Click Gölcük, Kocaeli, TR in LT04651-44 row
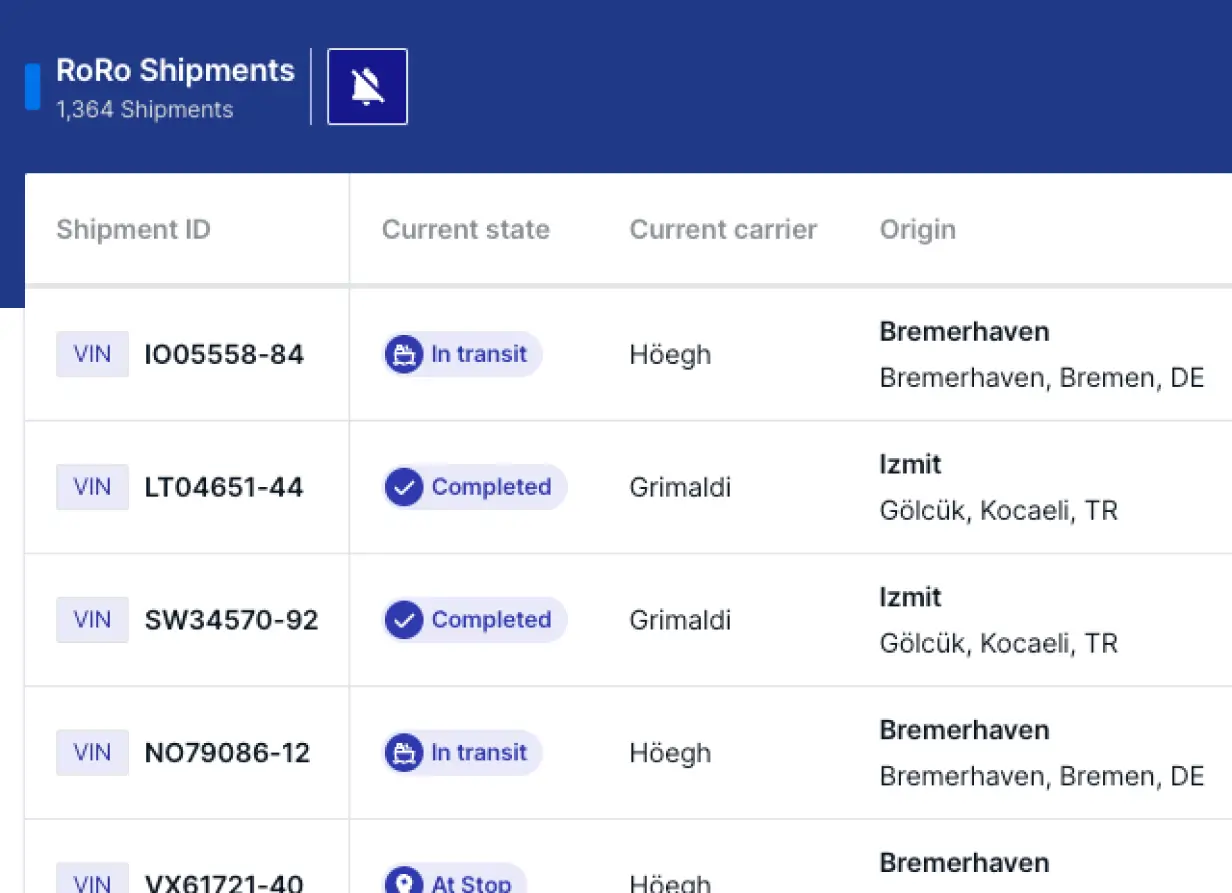 point(999,510)
